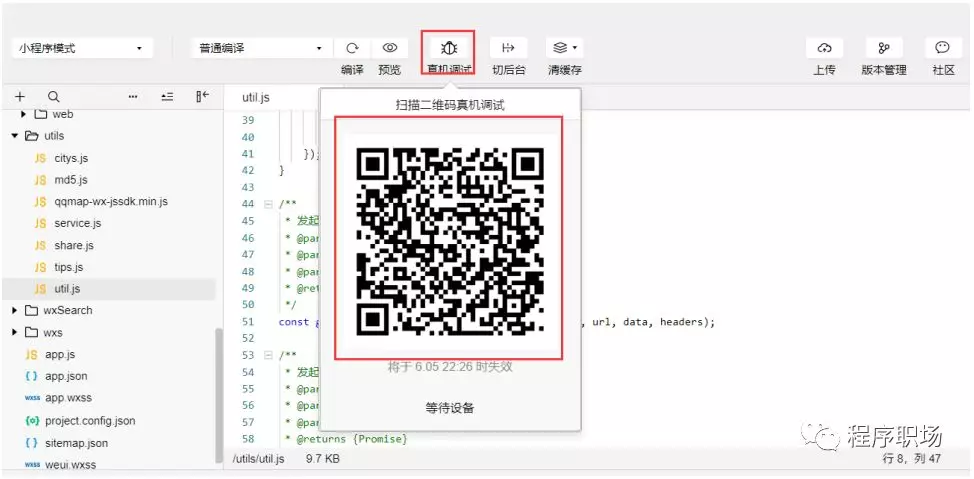Click the hide file tree panel icon
The width and height of the screenshot is (974, 479).
202,96
